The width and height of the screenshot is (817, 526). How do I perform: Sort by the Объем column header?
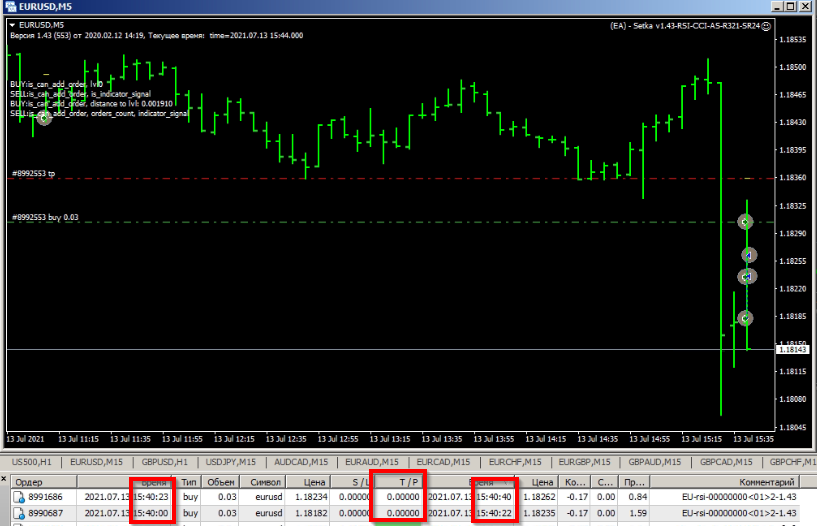click(x=221, y=482)
